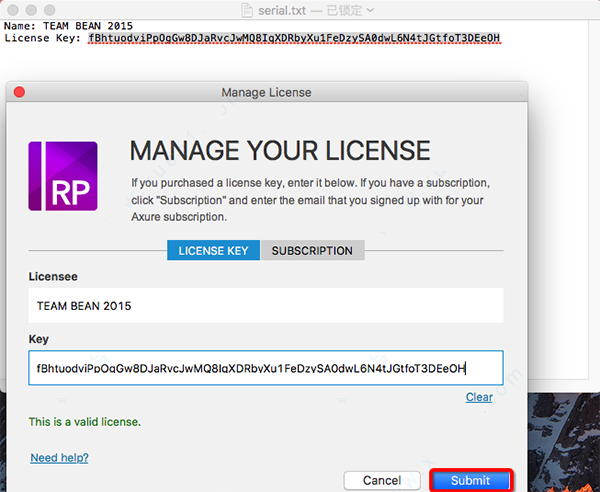
Task: Click into the Key input field
Action: (x=266, y=368)
